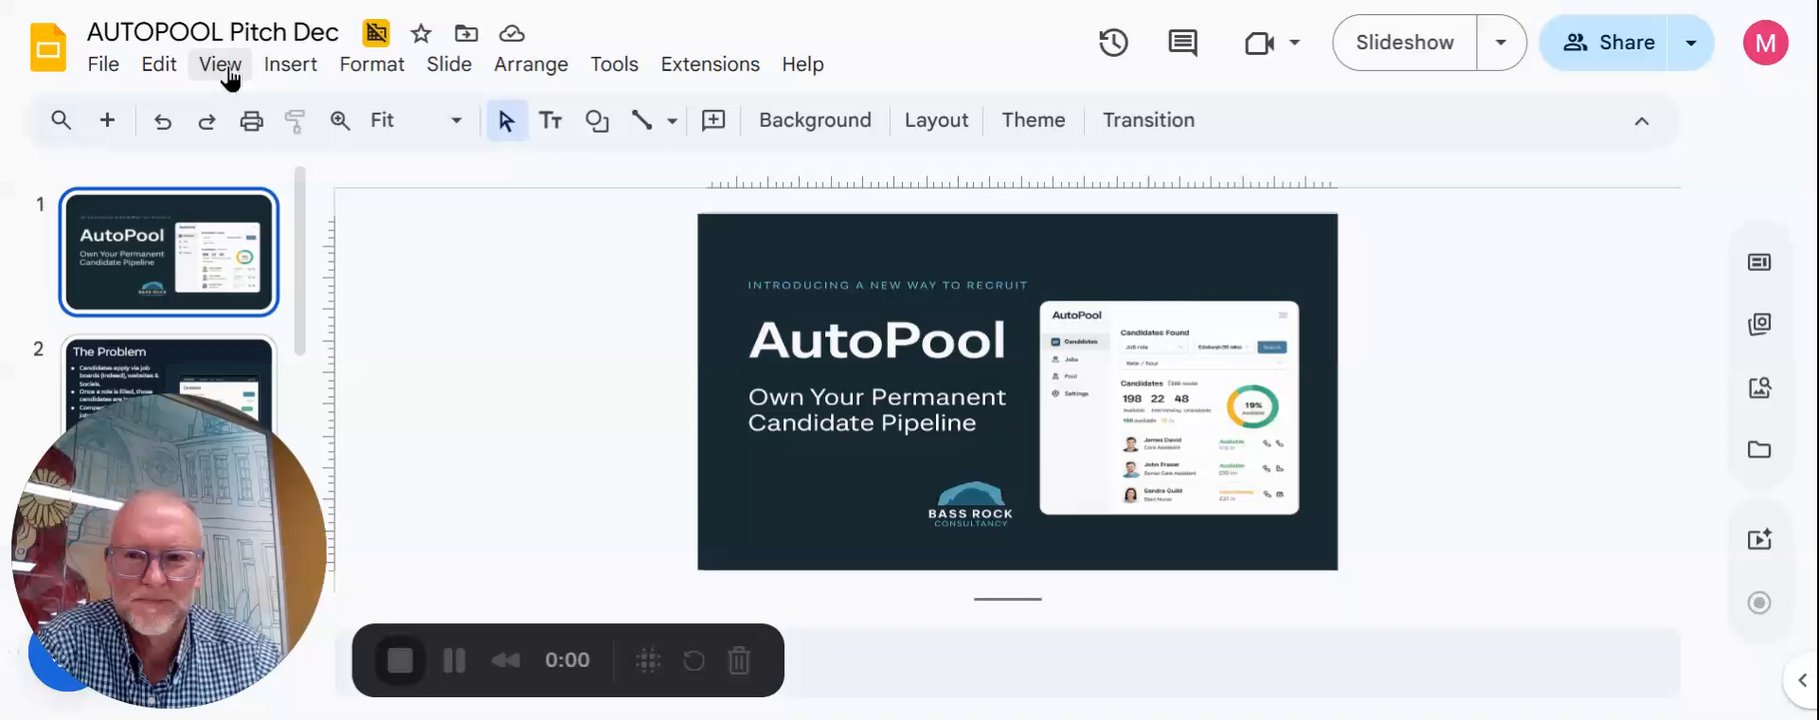Add a comment from toolbar
The height and width of the screenshot is (720, 1819).
pos(713,120)
